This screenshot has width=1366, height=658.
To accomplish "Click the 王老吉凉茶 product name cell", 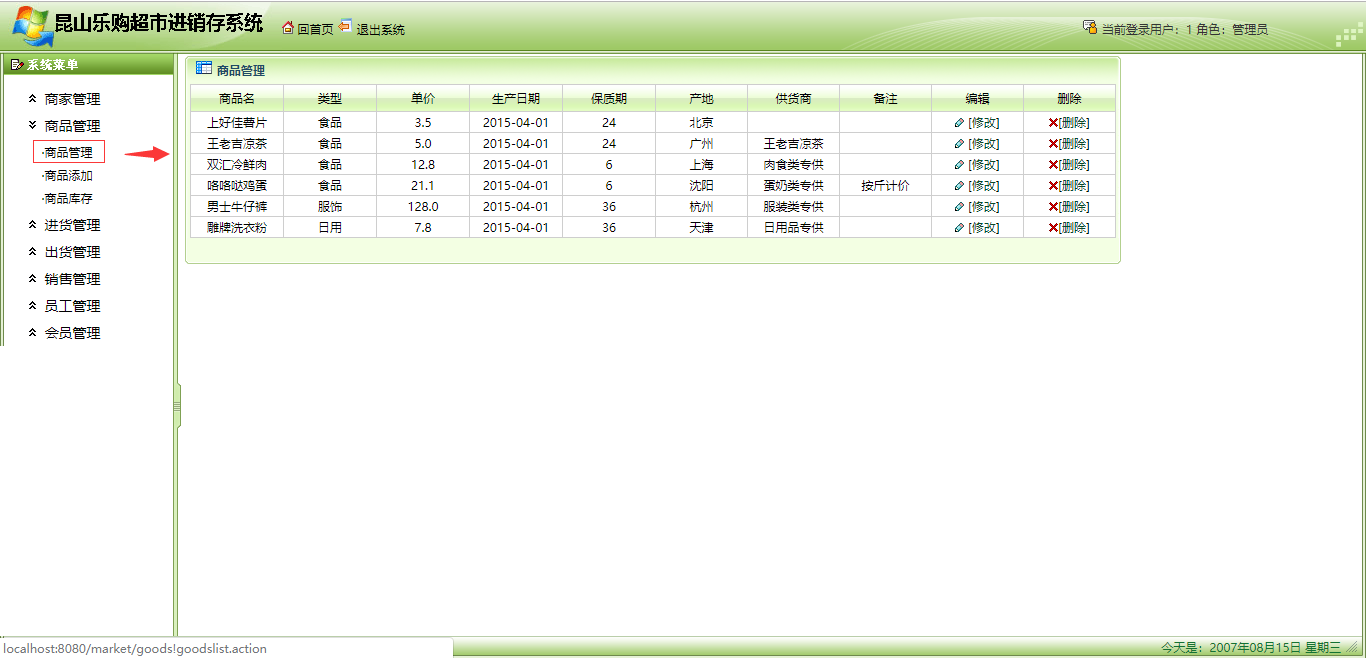I will (x=237, y=143).
